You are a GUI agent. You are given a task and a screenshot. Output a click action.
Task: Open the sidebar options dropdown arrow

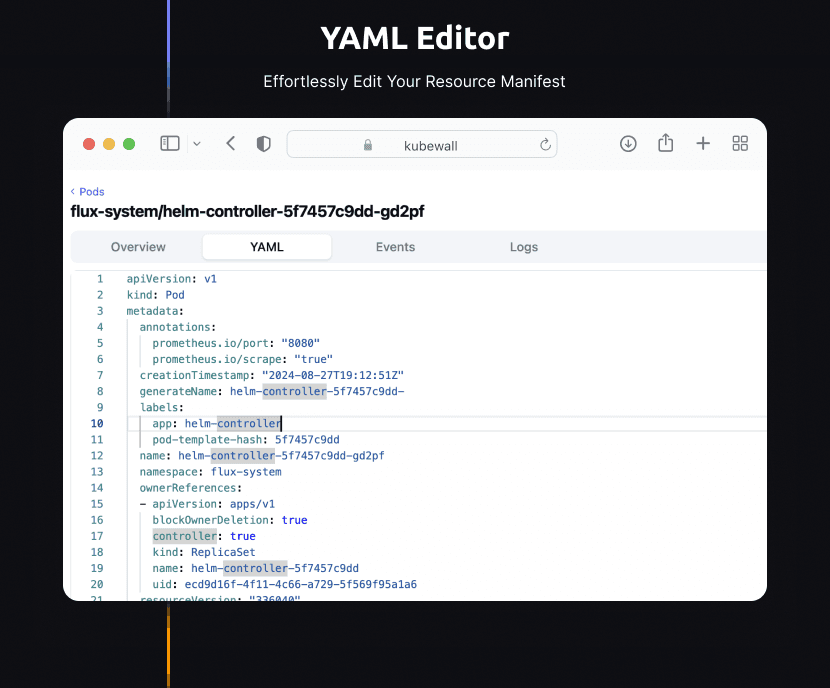(x=197, y=144)
